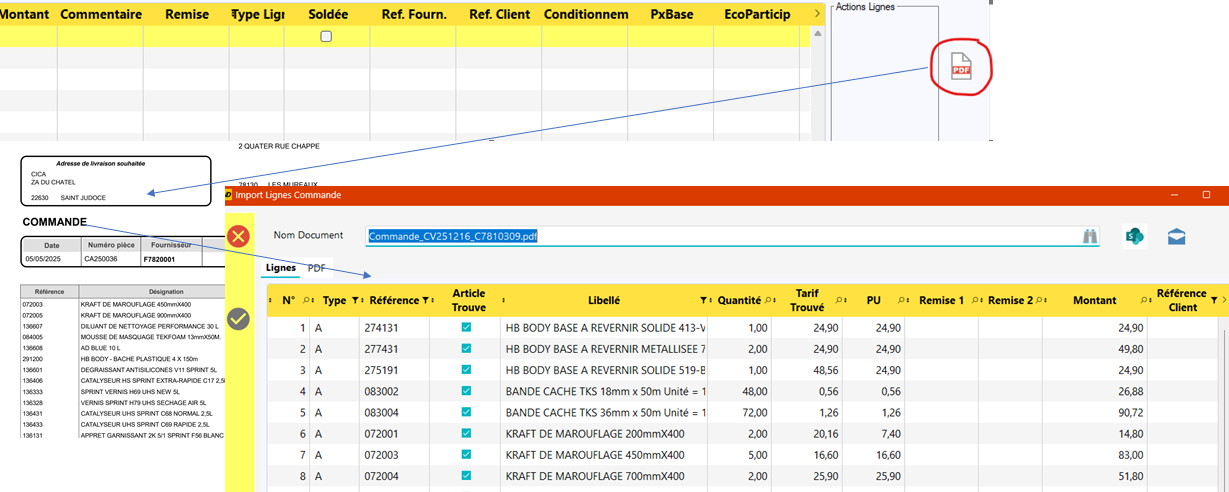1229x492 pixels.
Task: Uncheck Article Trouvé for reference 274131
Action: click(466, 327)
